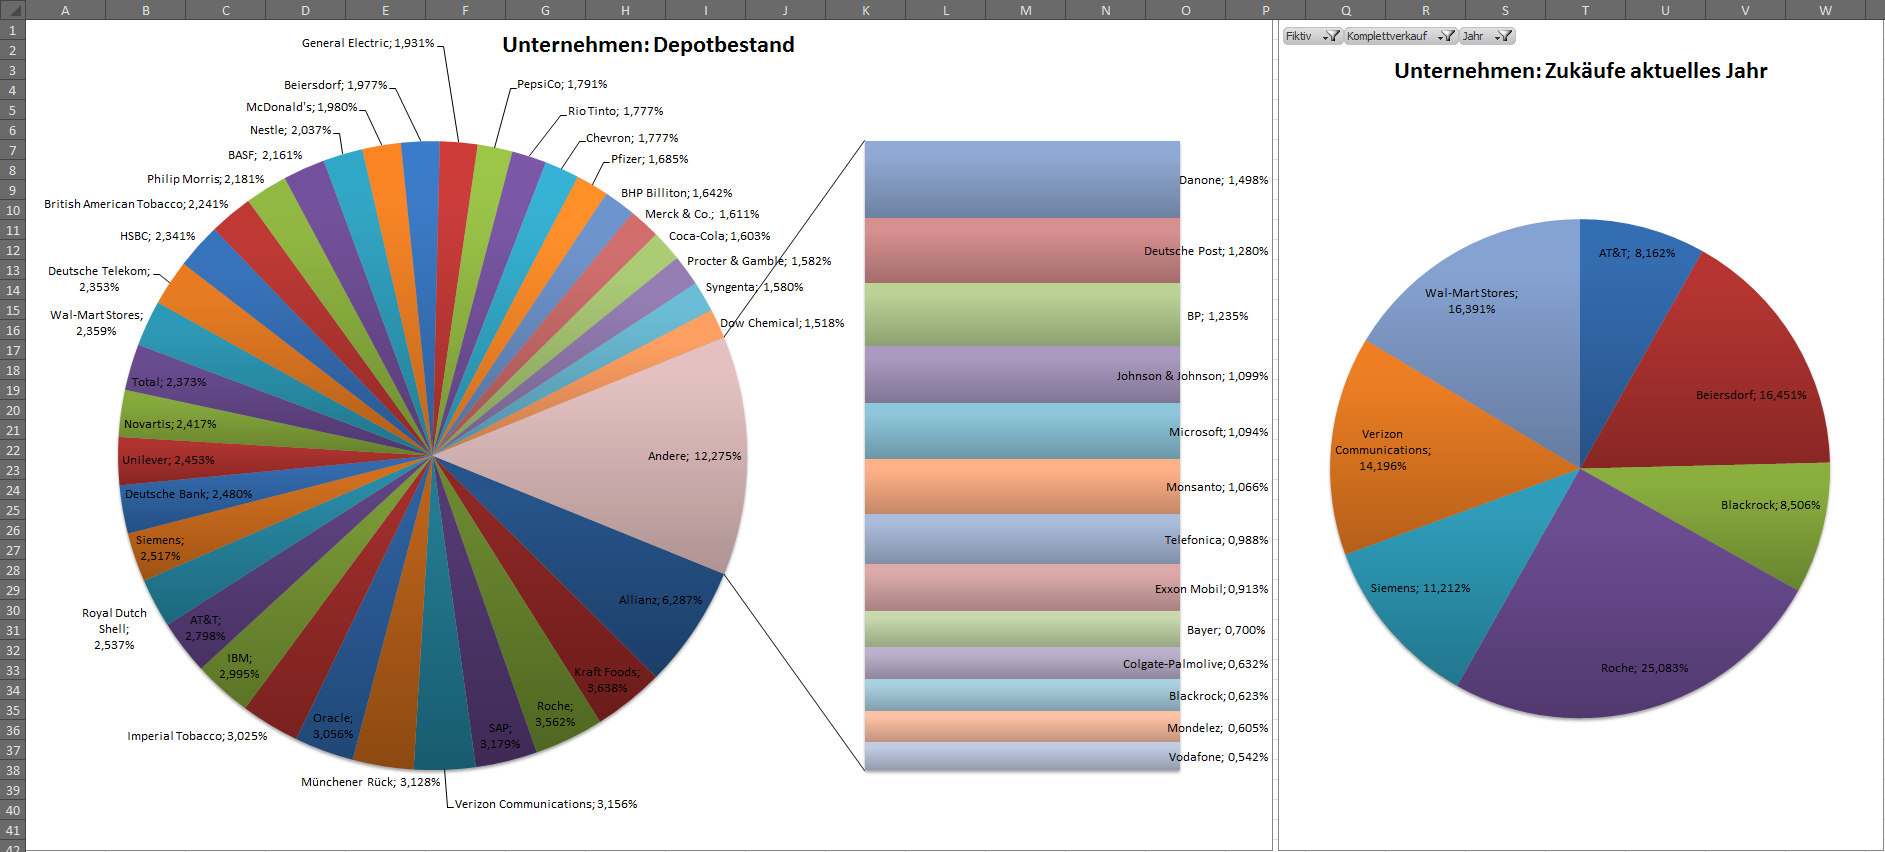Select the chart title 'Unternehmen: Depotbestand'
Viewport: 1885px width, 852px height.
click(x=648, y=45)
